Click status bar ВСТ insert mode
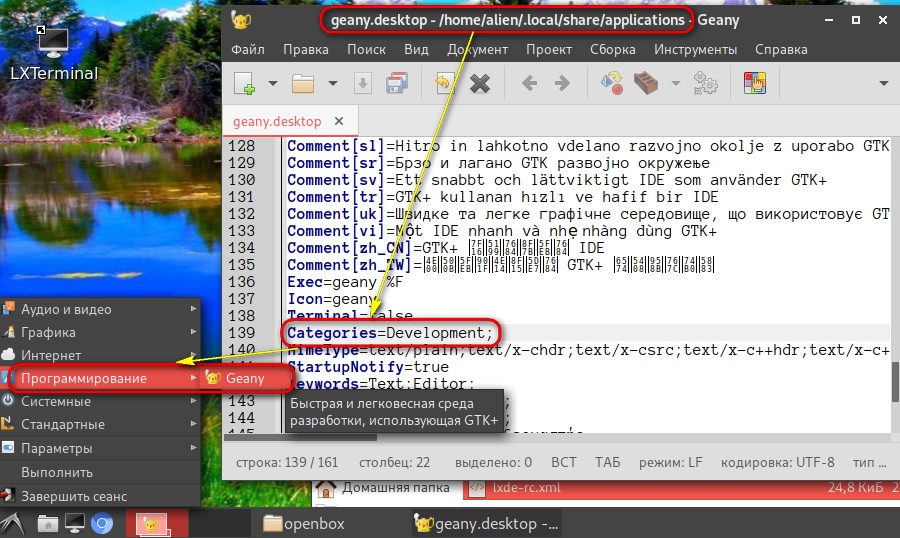Image resolution: width=900 pixels, height=538 pixels. point(564,462)
